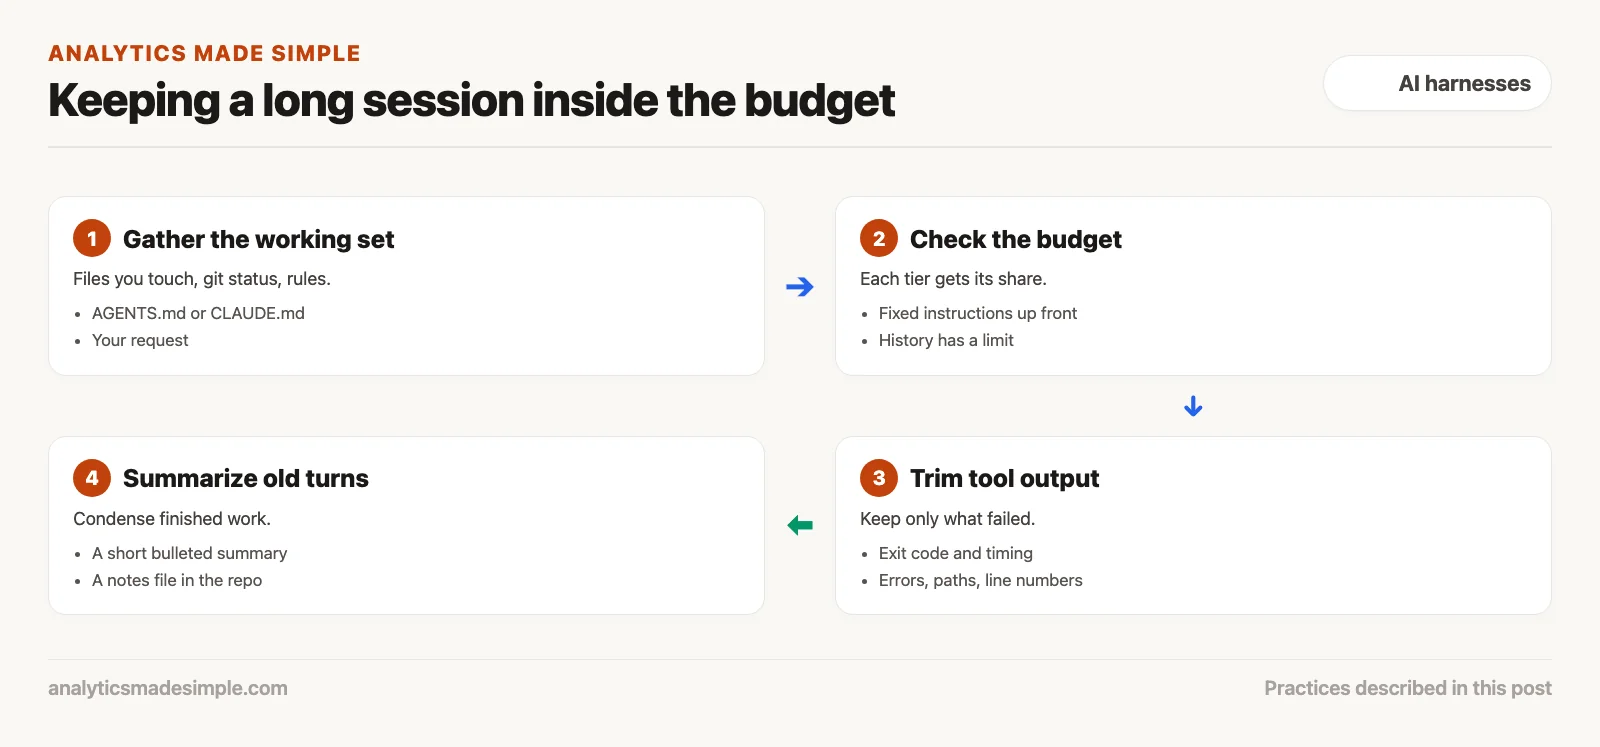Click the 'Summarize old turns' heading
1600x747 pixels.
[x=245, y=478]
